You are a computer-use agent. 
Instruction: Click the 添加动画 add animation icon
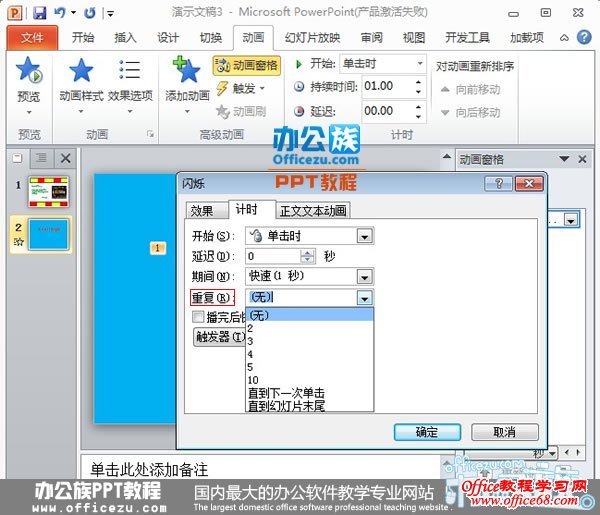(187, 70)
